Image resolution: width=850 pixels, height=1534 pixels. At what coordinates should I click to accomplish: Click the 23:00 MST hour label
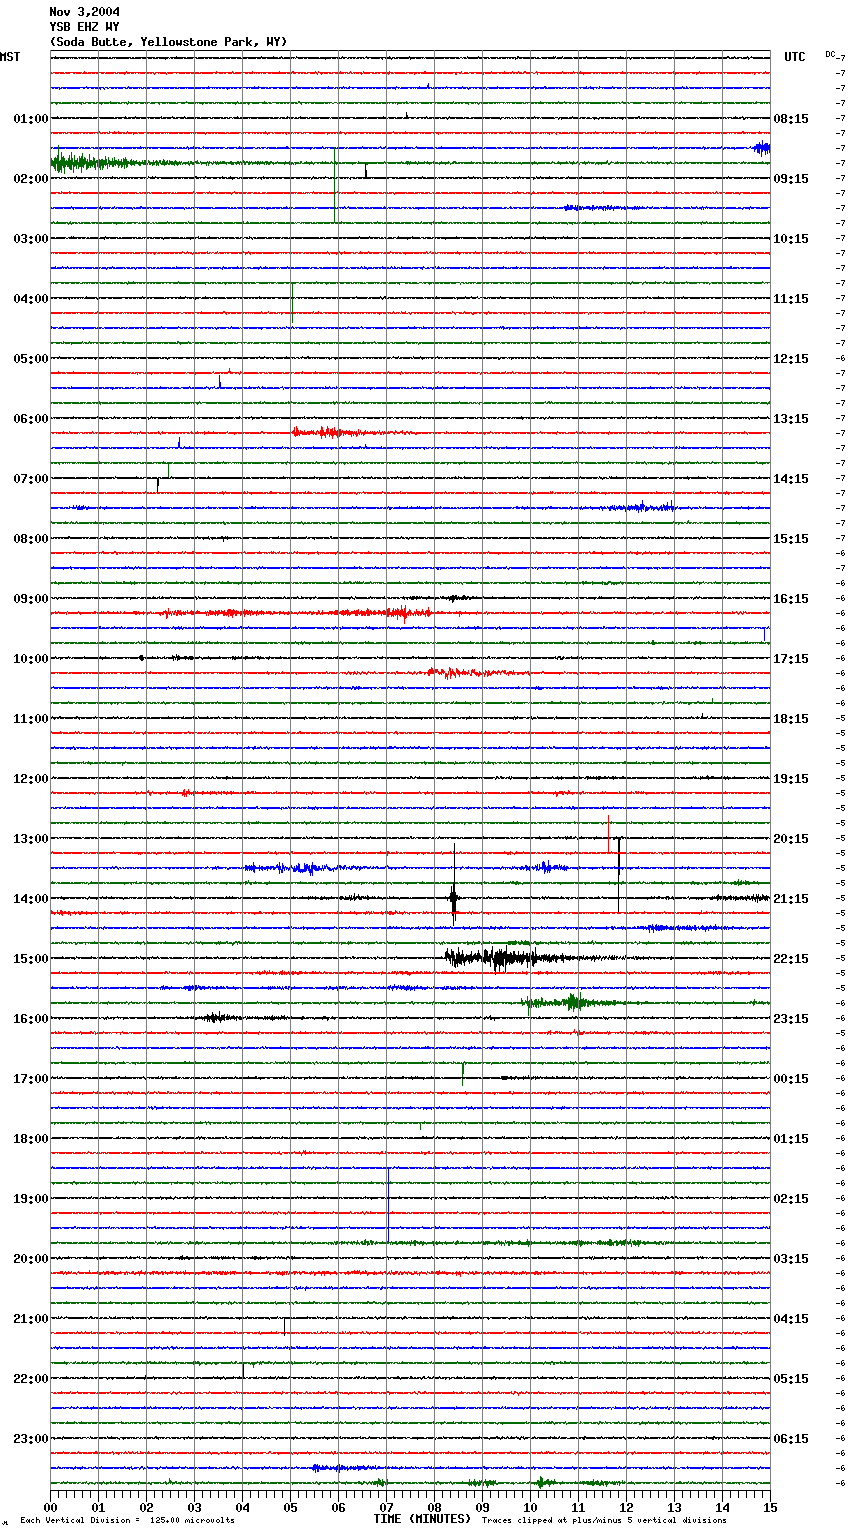(x=31, y=1439)
